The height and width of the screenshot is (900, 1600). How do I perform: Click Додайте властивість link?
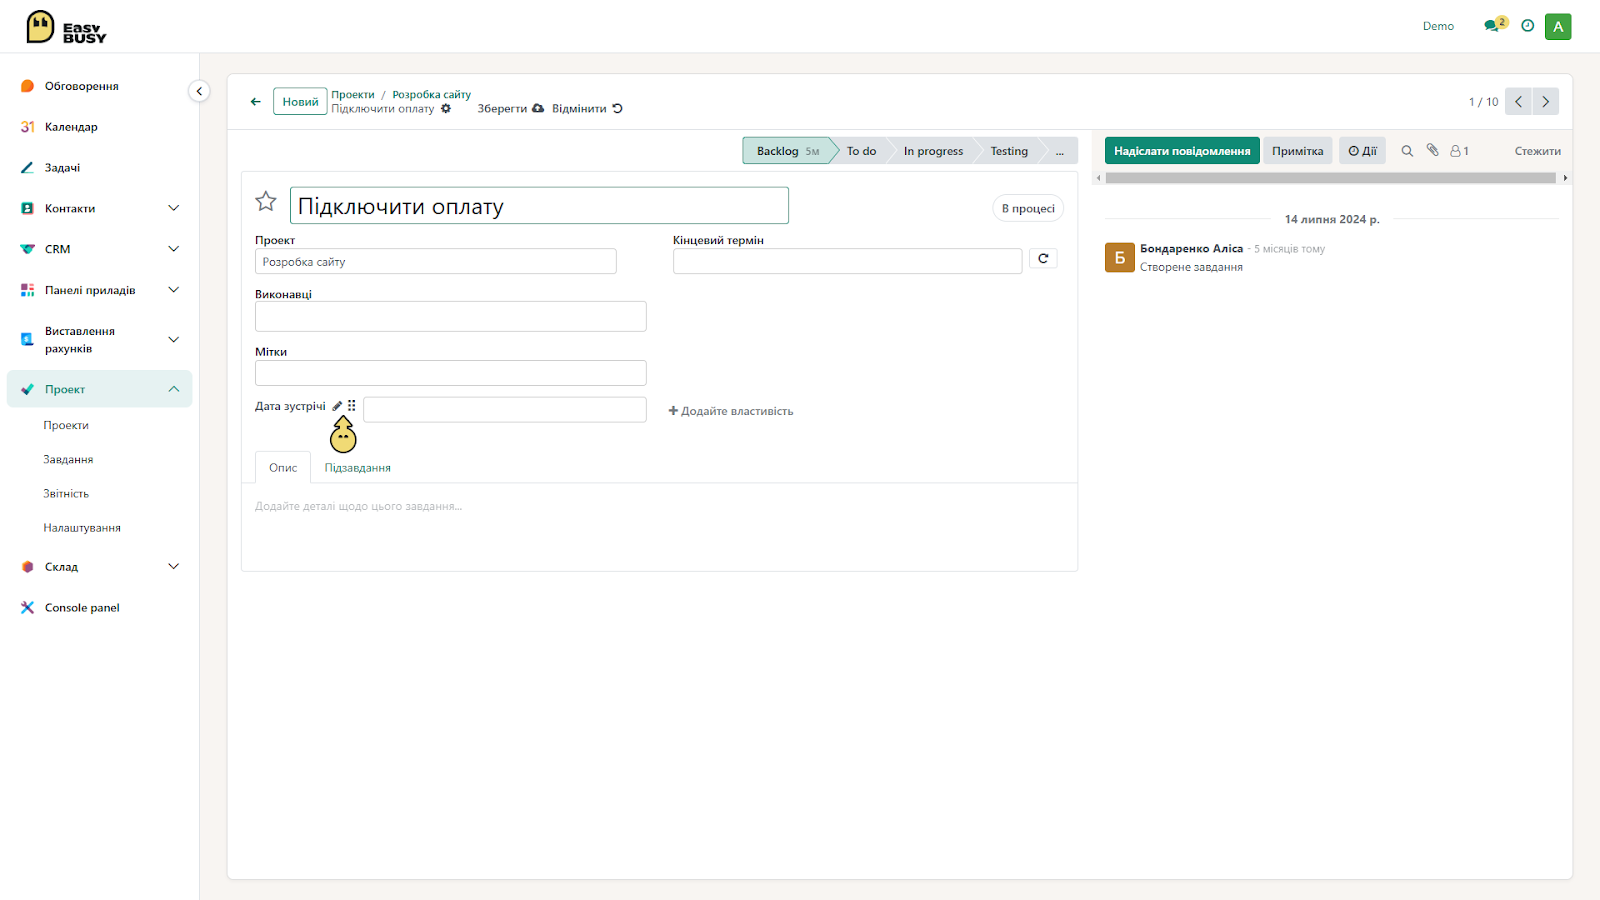(731, 411)
